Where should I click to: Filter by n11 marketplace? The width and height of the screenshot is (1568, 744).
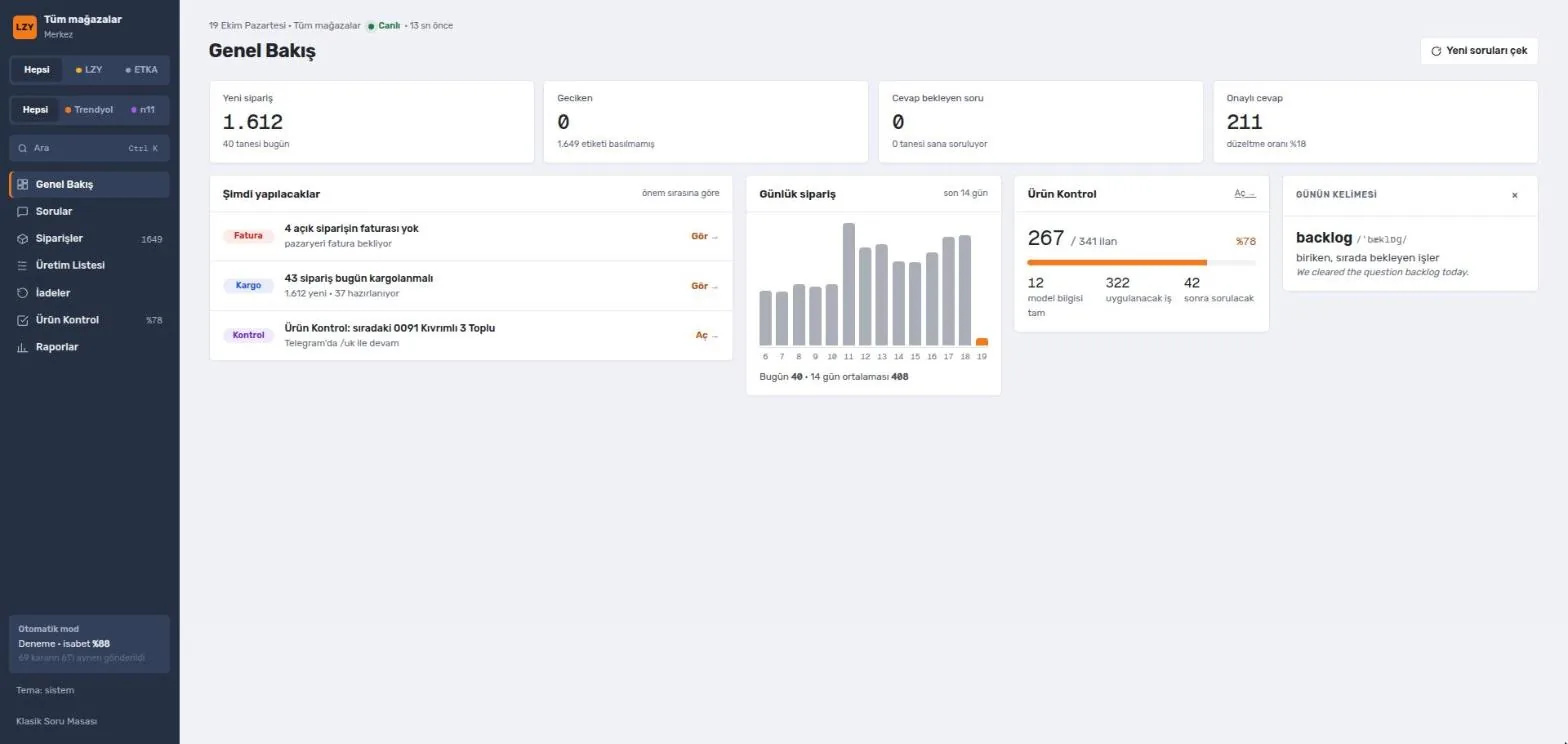tap(143, 110)
